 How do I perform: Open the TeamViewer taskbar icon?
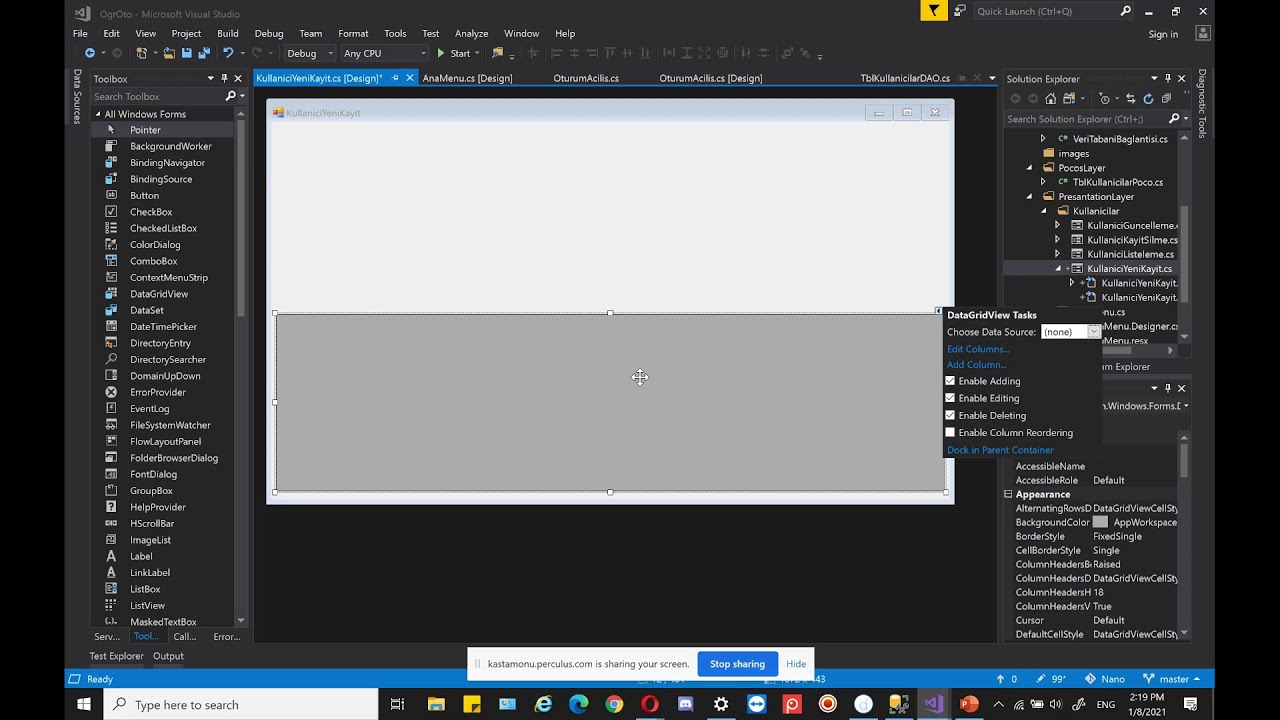coord(756,704)
